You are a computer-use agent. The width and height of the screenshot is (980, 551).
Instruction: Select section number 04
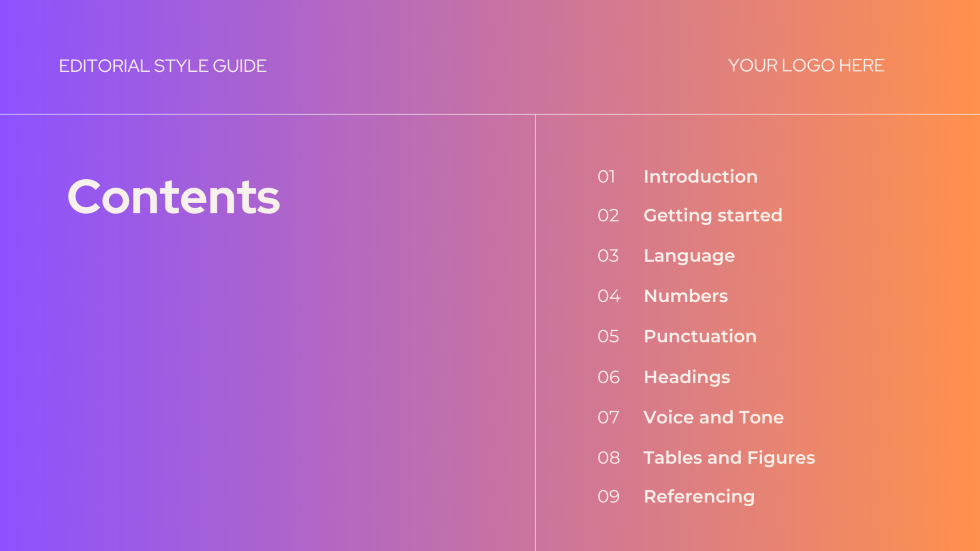(x=609, y=296)
